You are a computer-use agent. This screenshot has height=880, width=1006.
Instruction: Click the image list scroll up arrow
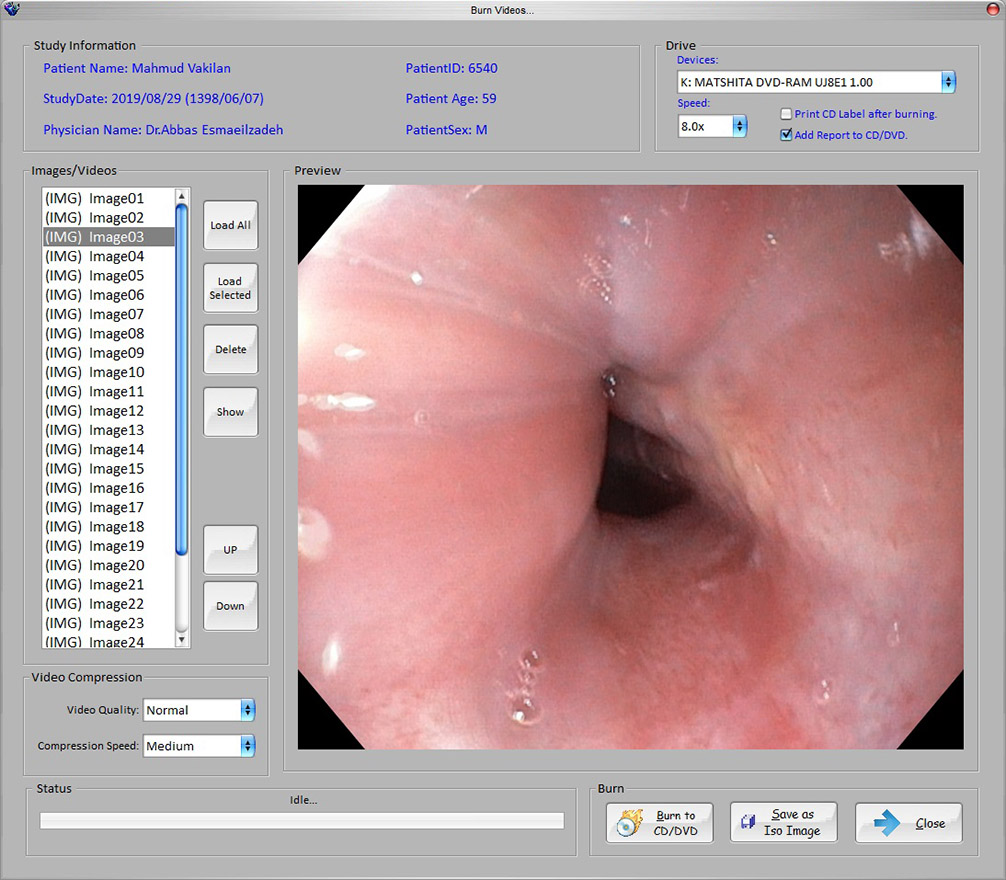point(182,196)
